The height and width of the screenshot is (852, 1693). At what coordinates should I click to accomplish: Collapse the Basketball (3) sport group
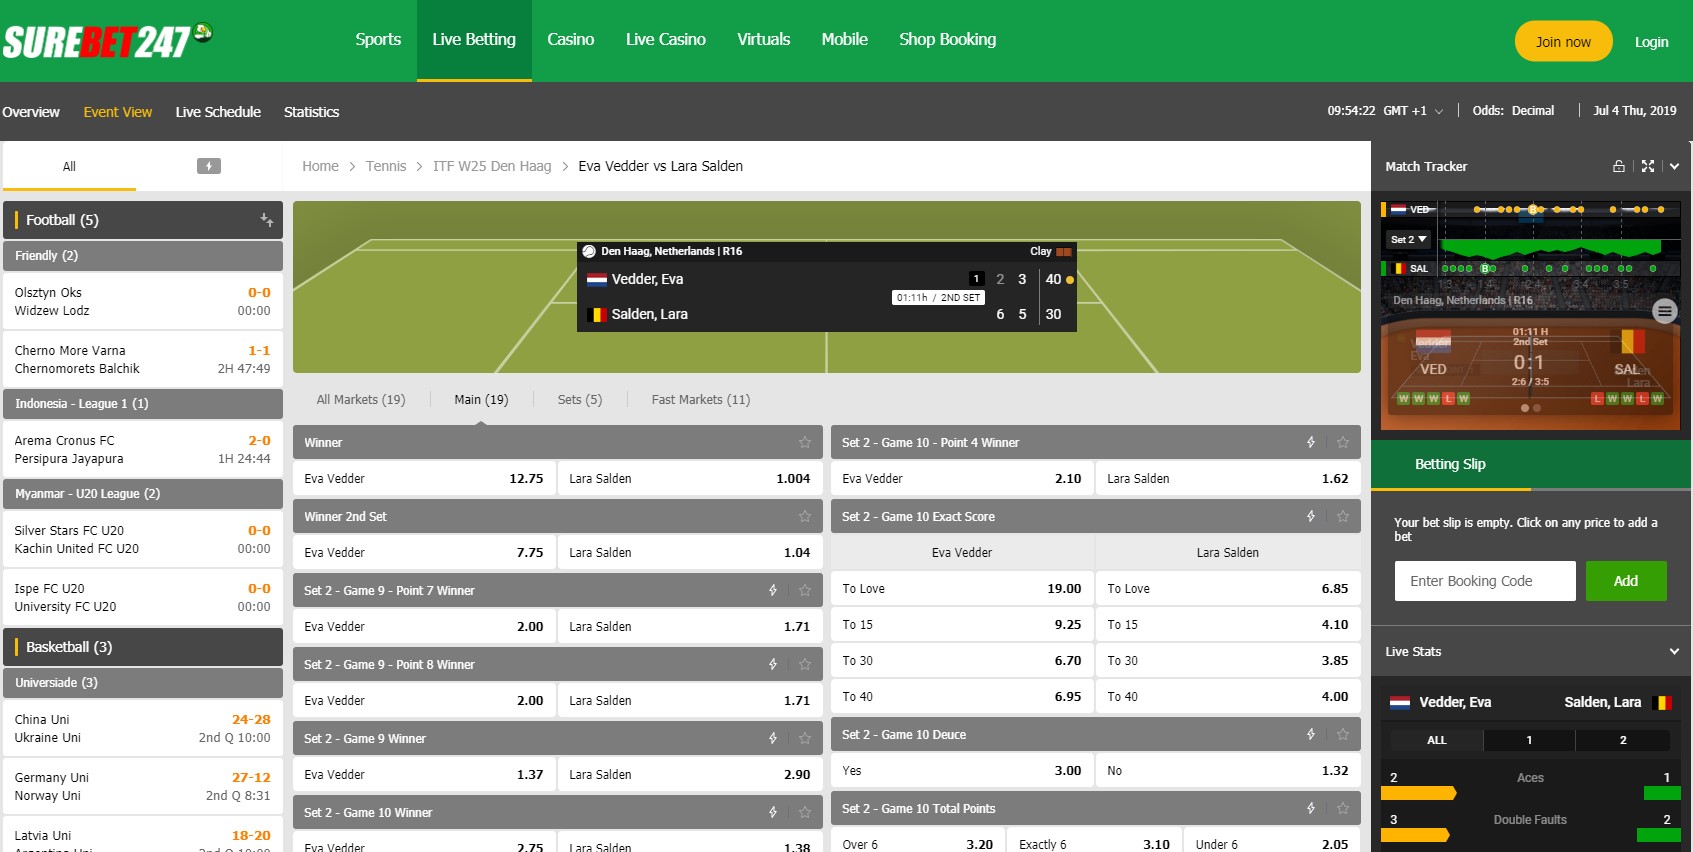pos(143,647)
